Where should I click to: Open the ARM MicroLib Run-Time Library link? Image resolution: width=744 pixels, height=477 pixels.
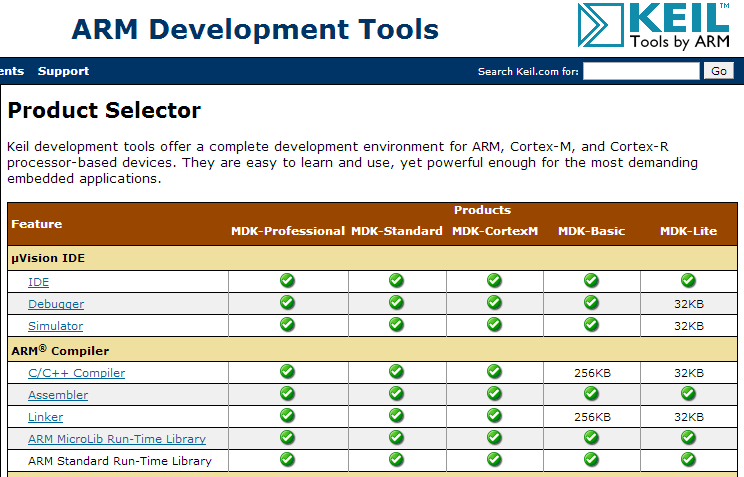pos(117,439)
